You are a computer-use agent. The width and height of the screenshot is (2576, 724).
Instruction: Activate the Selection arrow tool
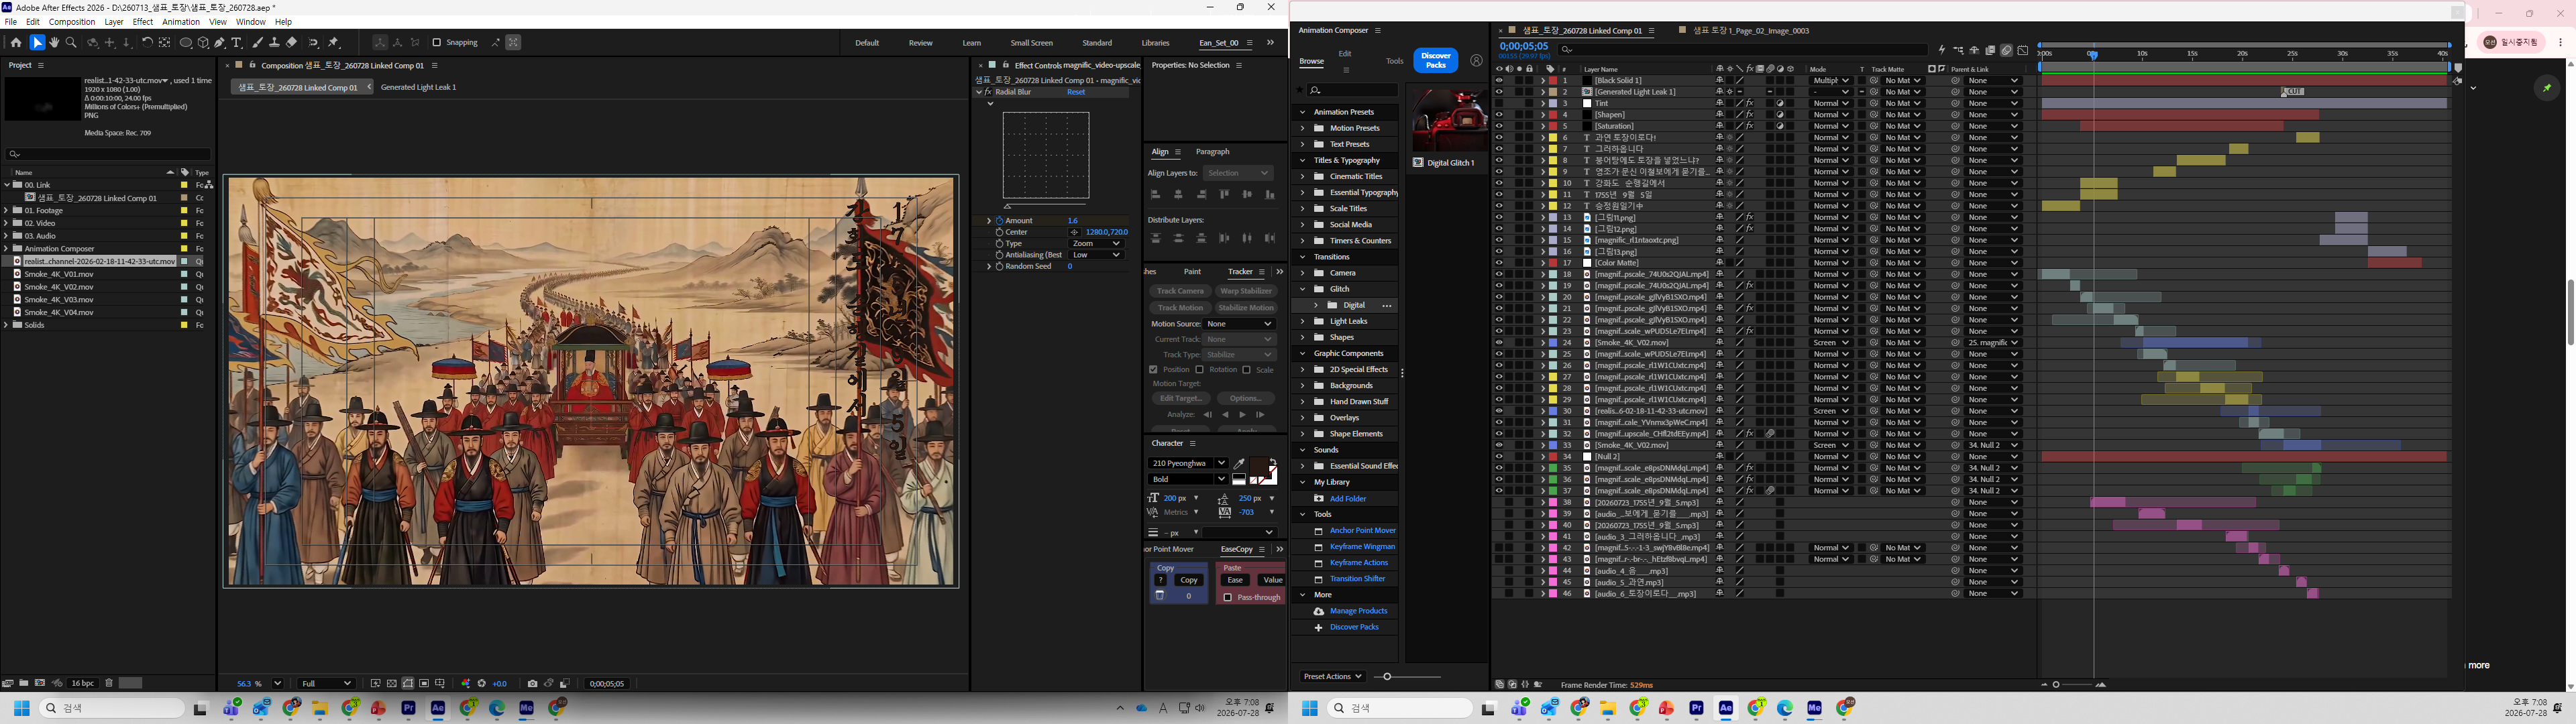pyautogui.click(x=37, y=43)
